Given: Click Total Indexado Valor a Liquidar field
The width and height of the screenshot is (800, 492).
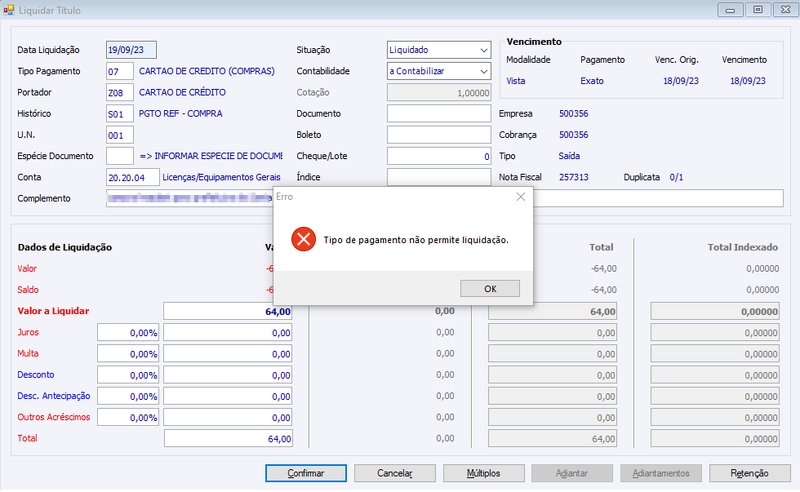Looking at the screenshot, I should [x=715, y=311].
